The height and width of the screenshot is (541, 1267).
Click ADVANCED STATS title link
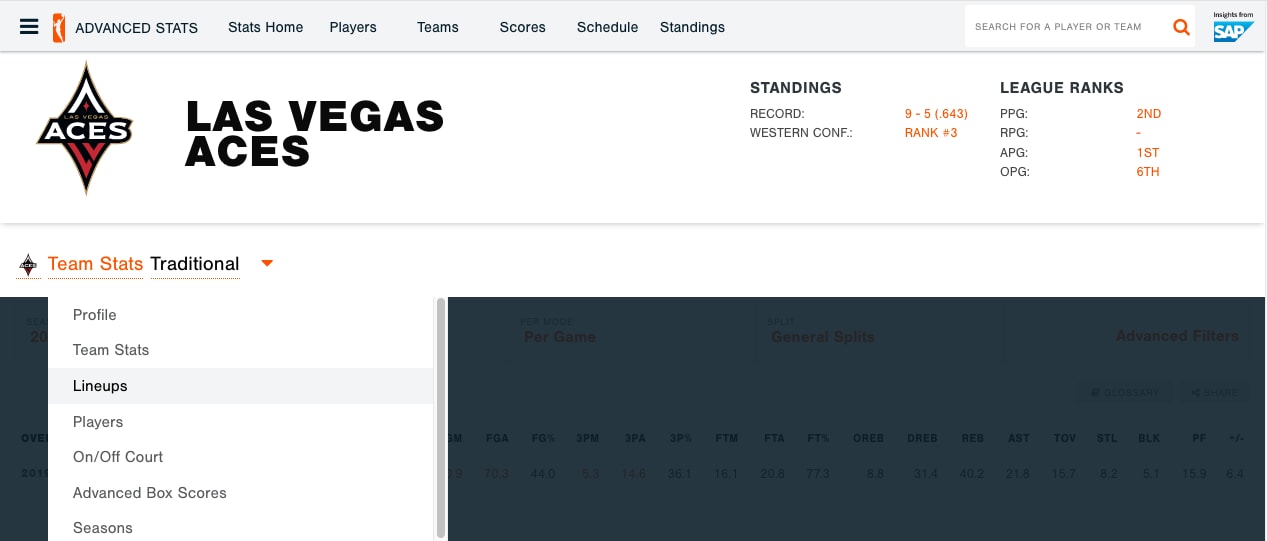click(x=136, y=27)
